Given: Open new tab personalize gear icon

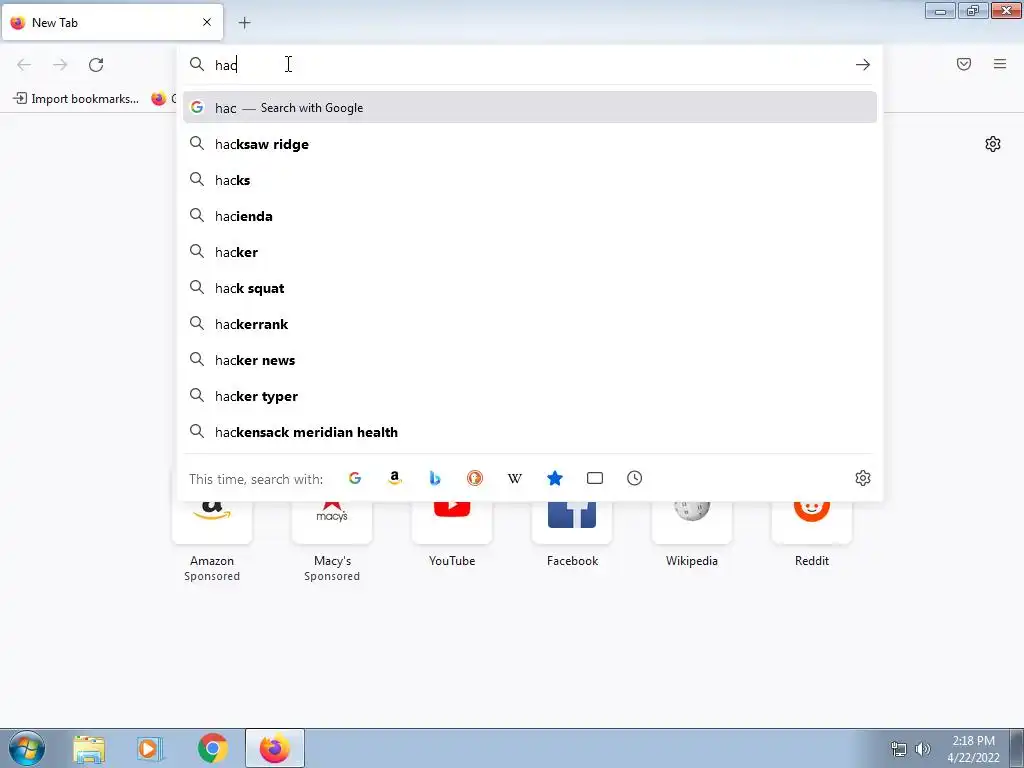Looking at the screenshot, I should pyautogui.click(x=993, y=144).
